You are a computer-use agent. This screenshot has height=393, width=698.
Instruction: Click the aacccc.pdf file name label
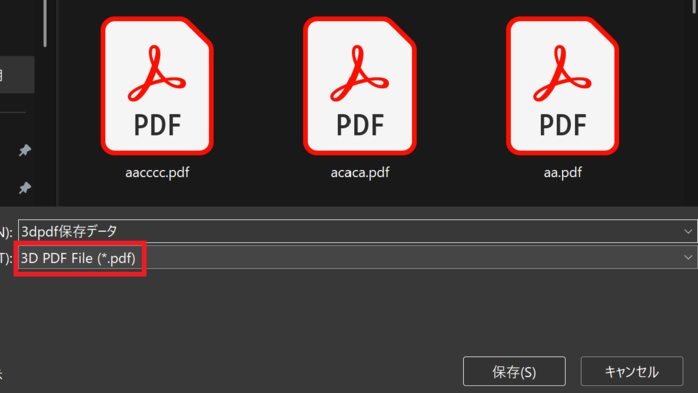pyautogui.click(x=157, y=173)
